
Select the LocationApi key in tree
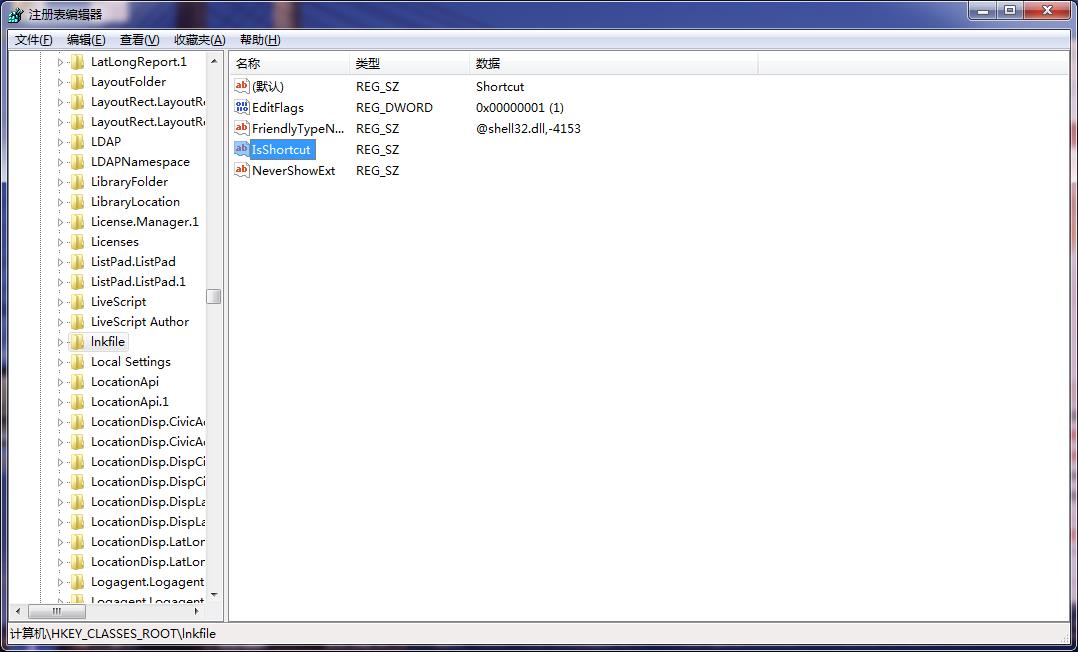click(125, 382)
